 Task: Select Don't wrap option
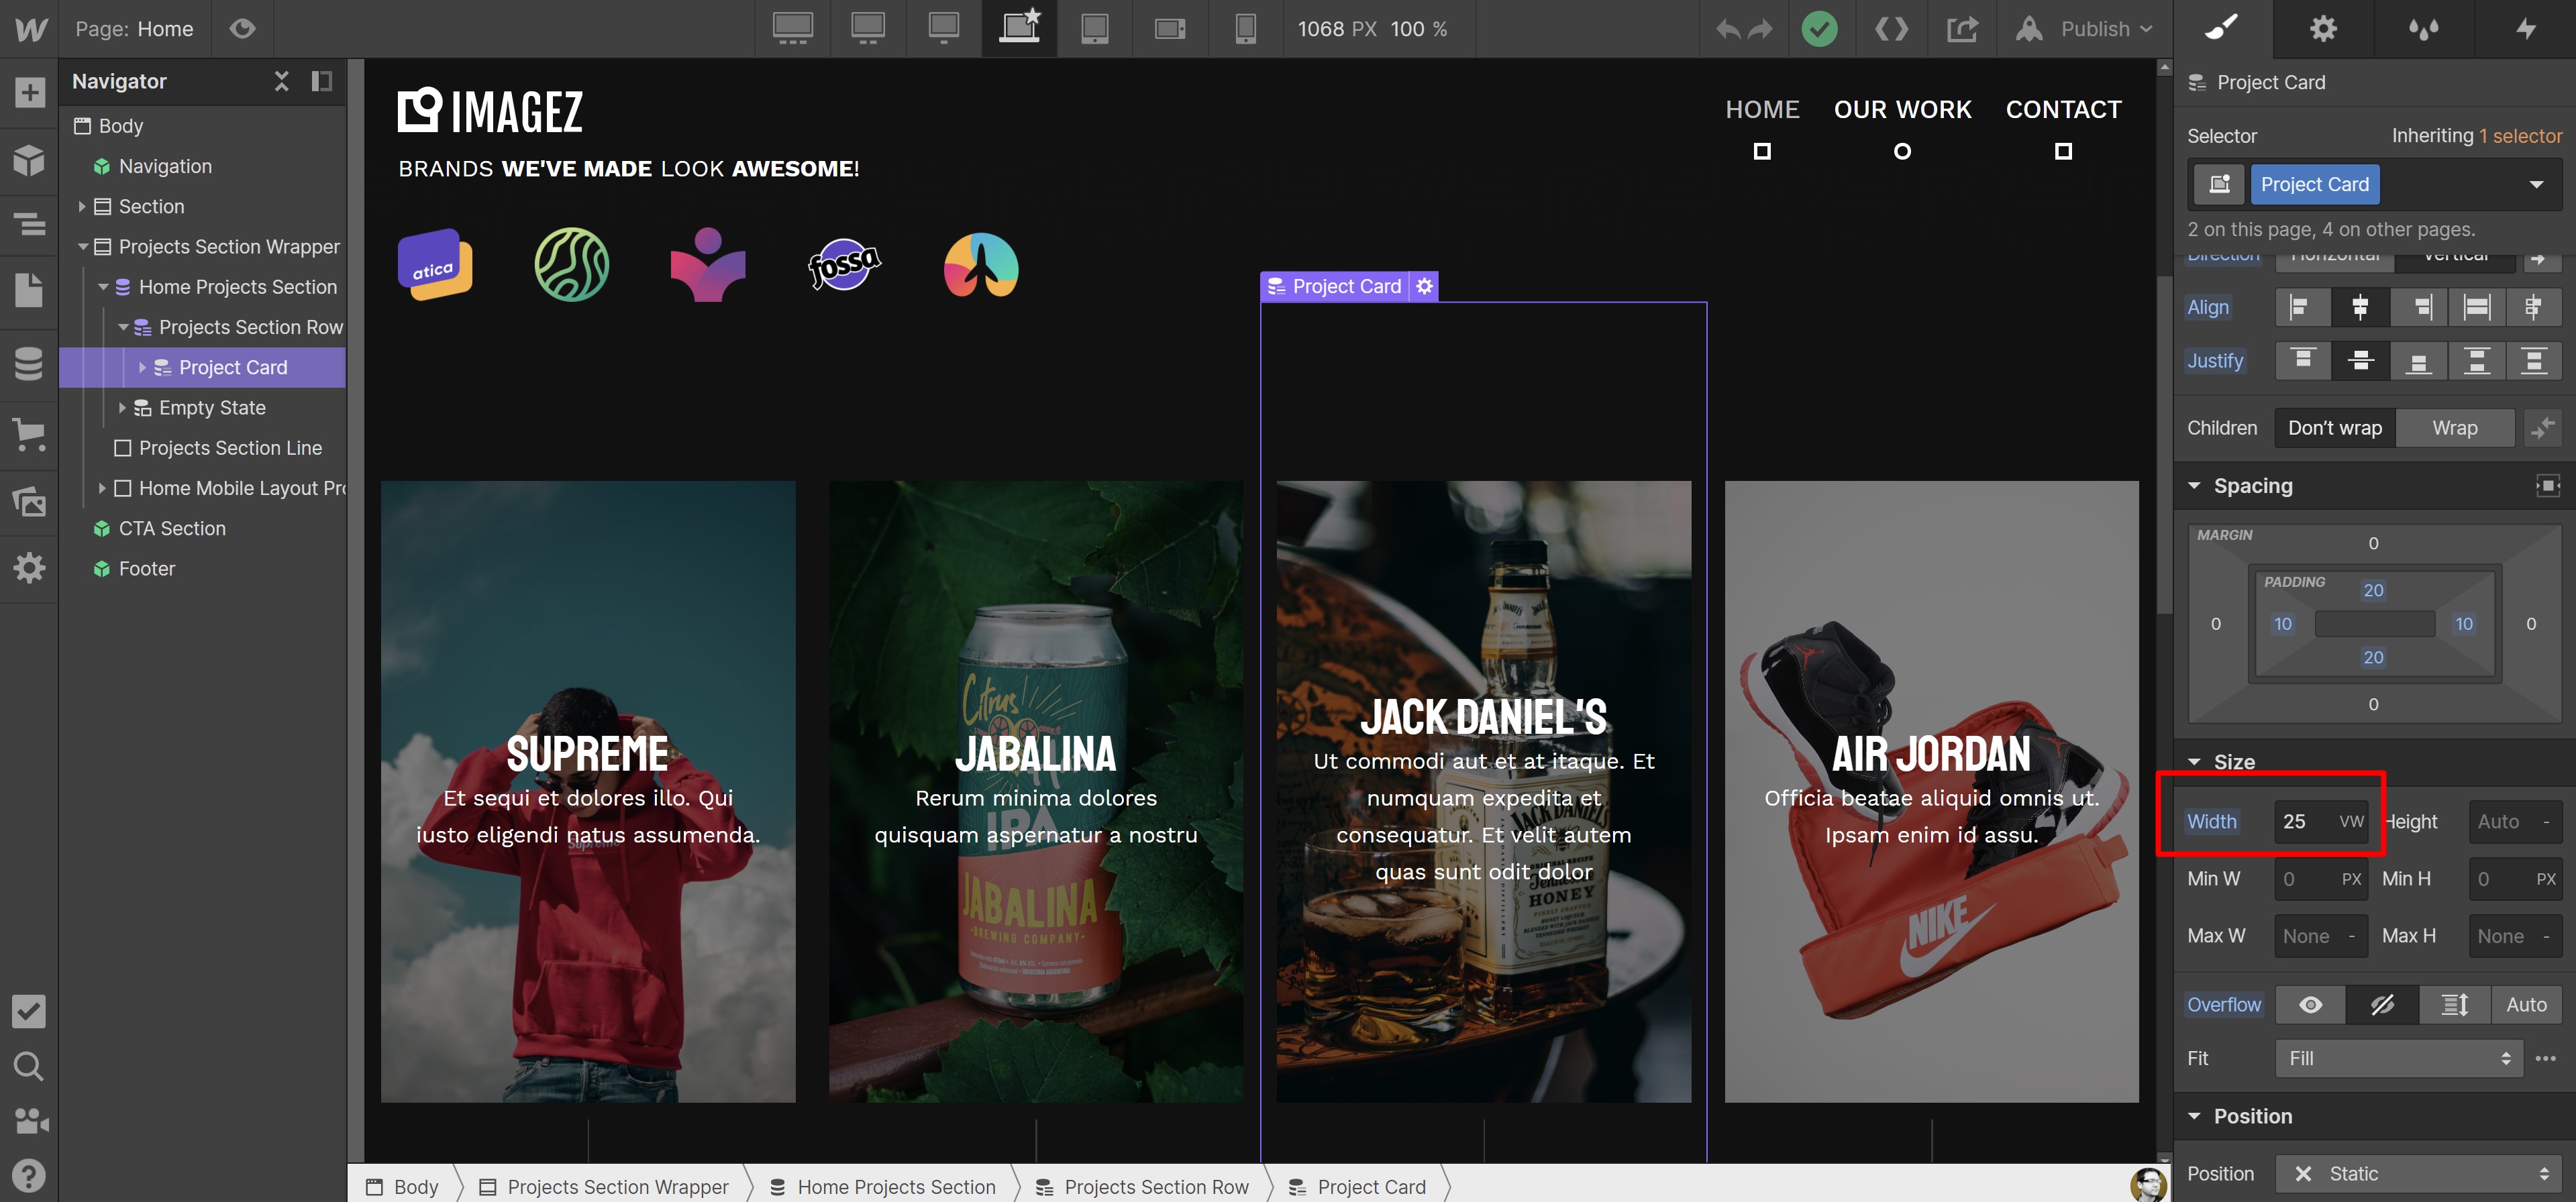coord(2334,428)
